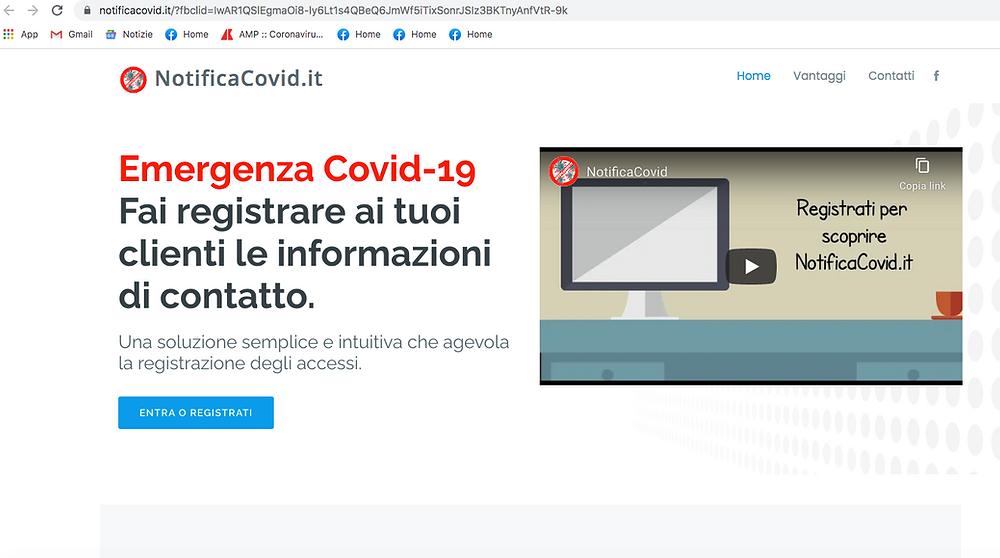Open the AMP Coronavirus bookmark

pyautogui.click(x=272, y=34)
